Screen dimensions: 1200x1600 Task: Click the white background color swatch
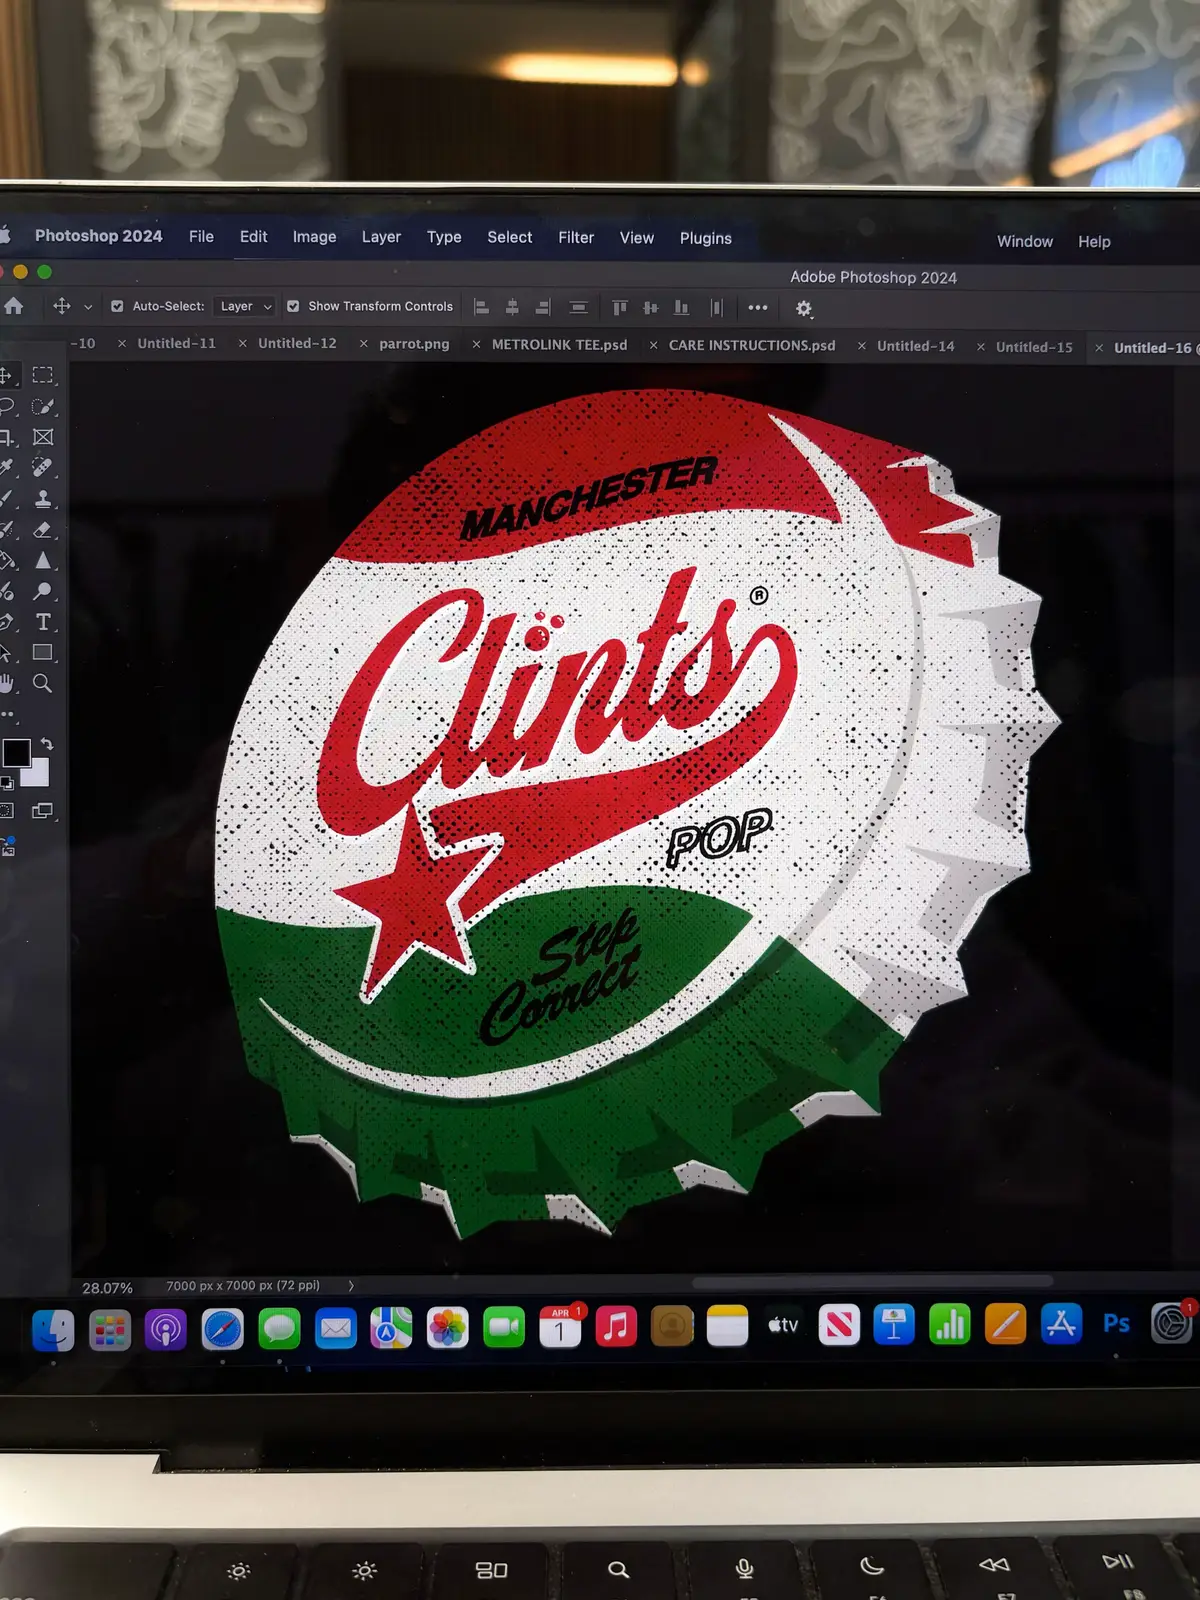(37, 772)
